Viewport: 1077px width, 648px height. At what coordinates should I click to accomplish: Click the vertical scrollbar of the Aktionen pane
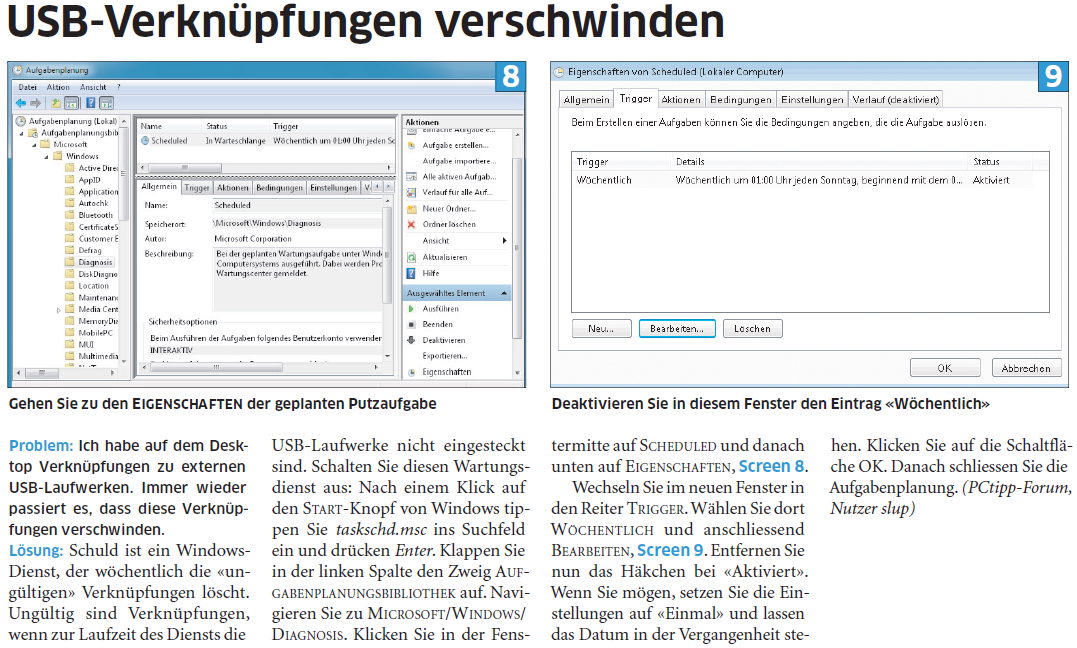coord(517,247)
